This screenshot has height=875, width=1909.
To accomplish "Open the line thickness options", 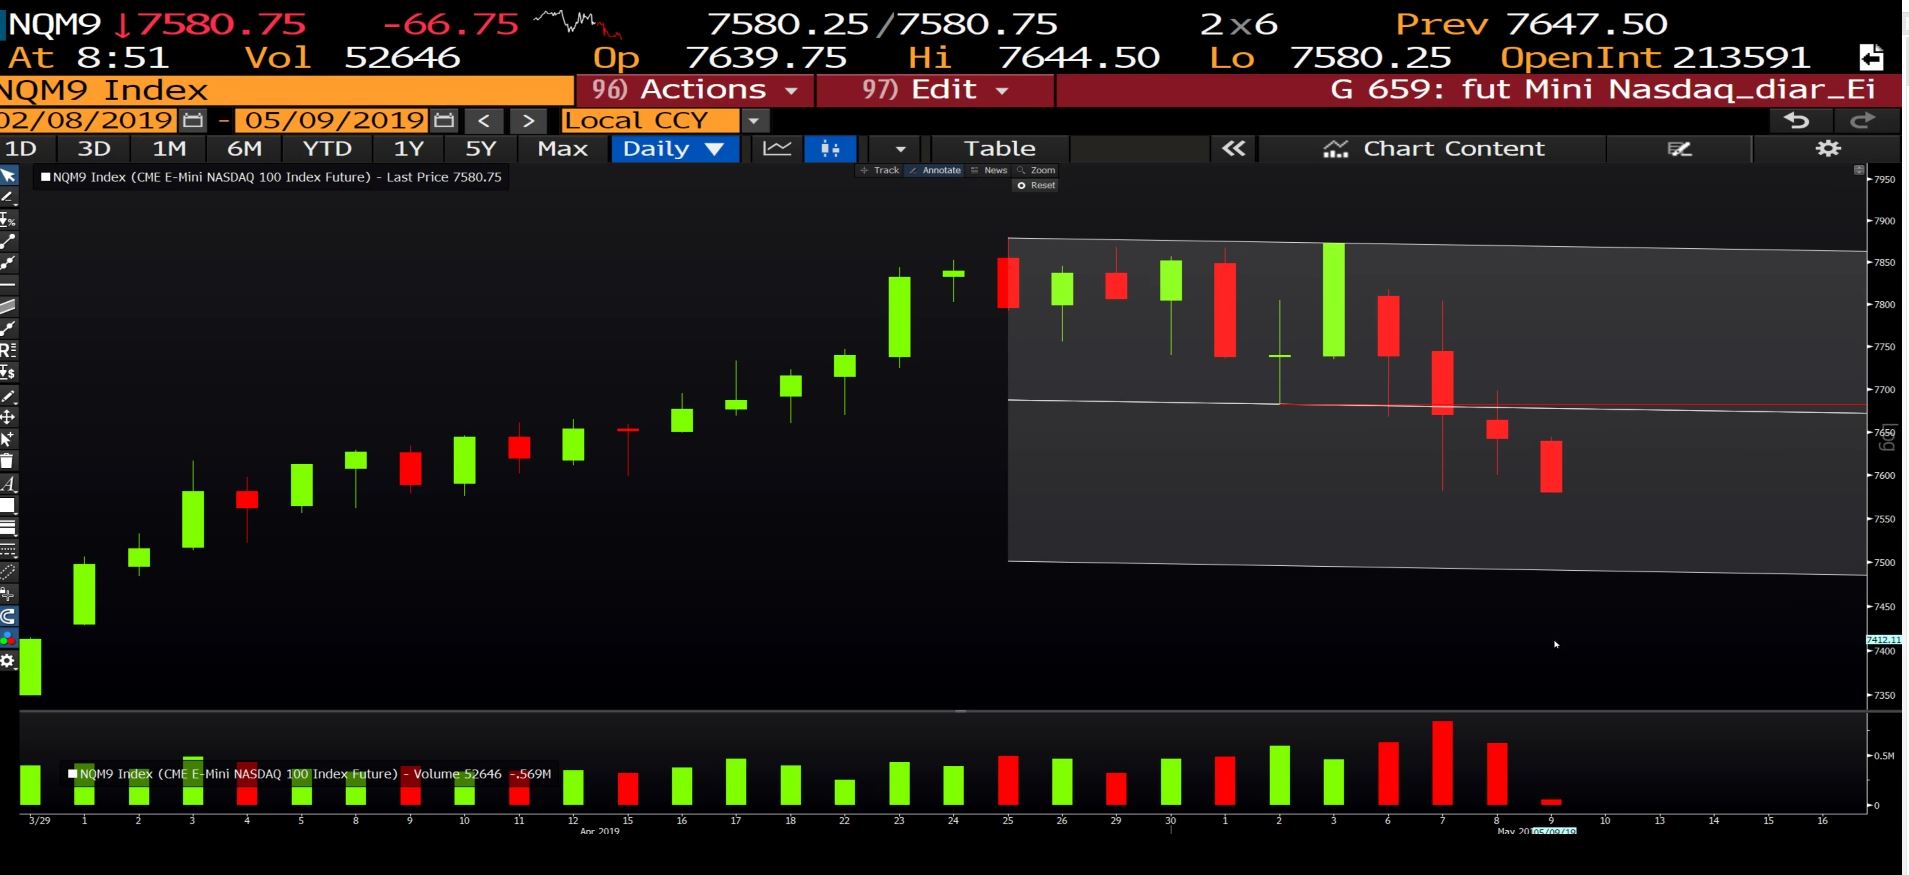I will pos(8,528).
